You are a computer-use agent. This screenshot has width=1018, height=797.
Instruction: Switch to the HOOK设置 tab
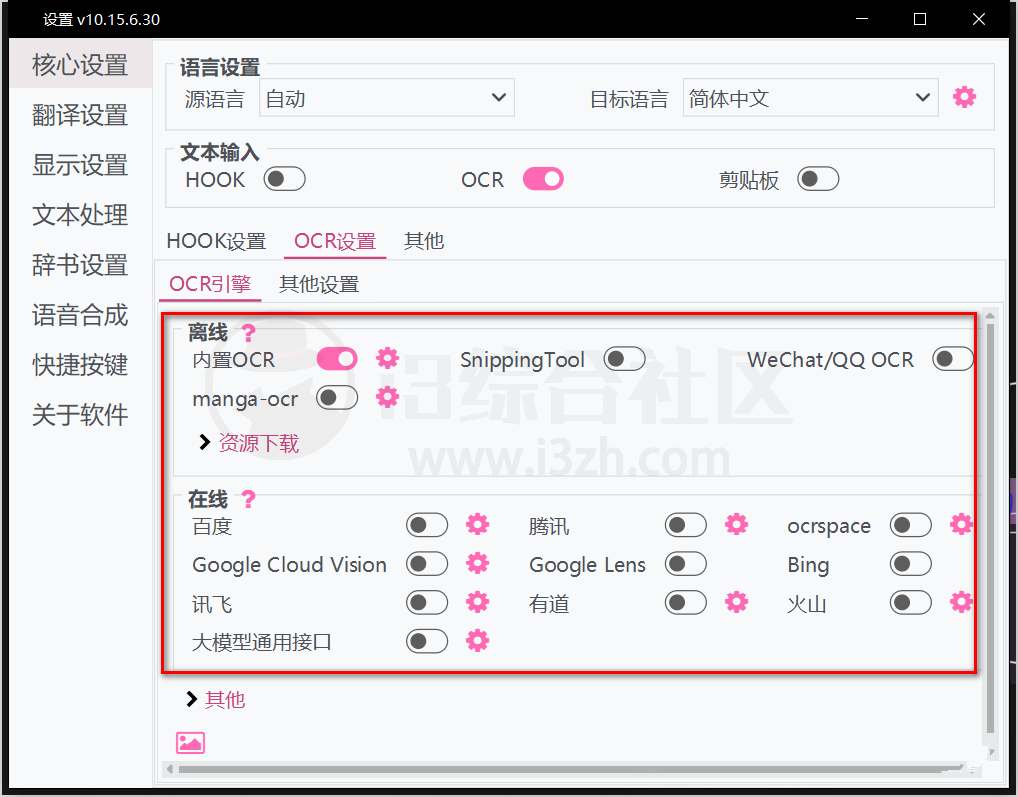click(216, 241)
